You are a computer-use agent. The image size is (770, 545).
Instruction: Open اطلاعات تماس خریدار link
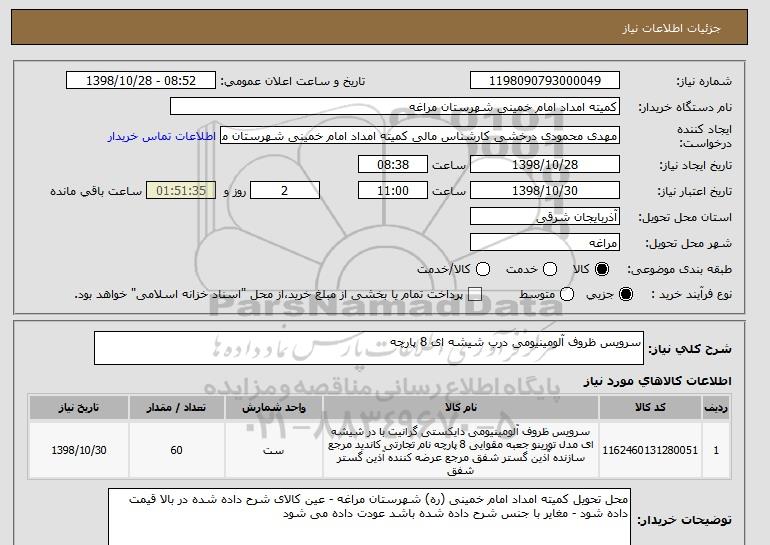(162, 136)
